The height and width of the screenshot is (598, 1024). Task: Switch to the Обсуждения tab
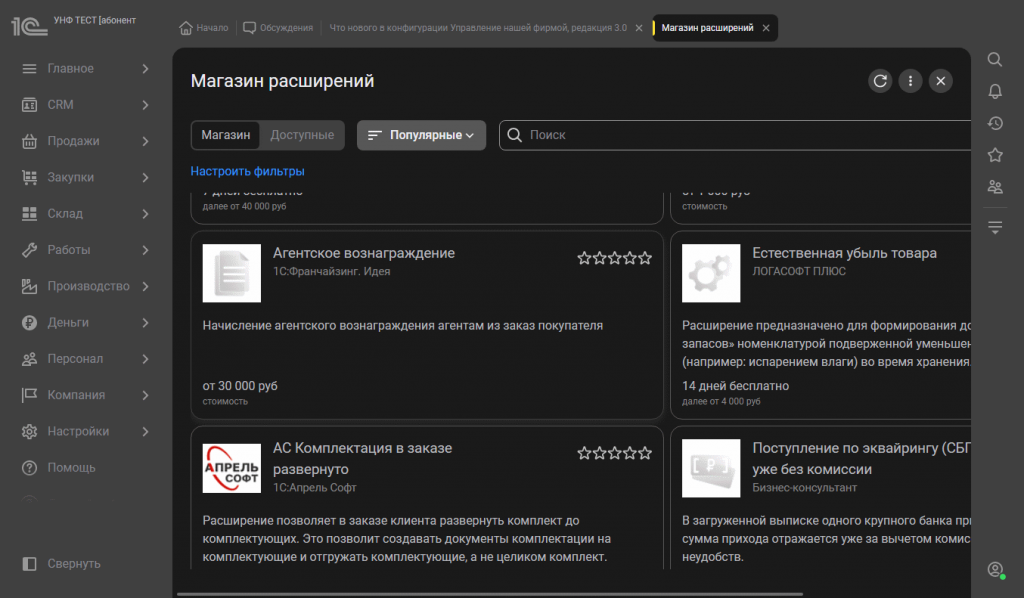point(278,28)
